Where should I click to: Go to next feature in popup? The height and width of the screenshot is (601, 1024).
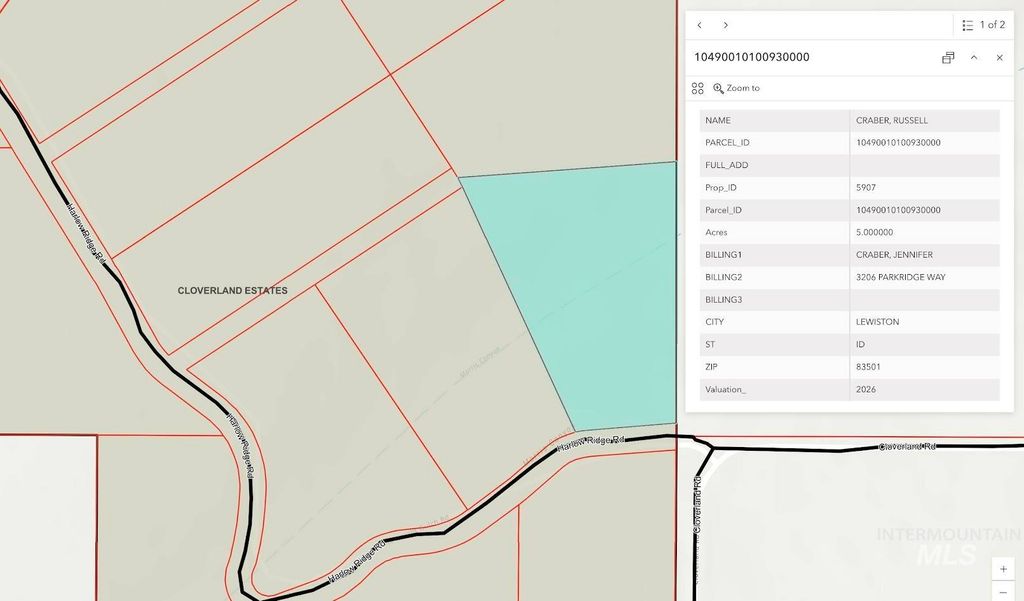[726, 25]
